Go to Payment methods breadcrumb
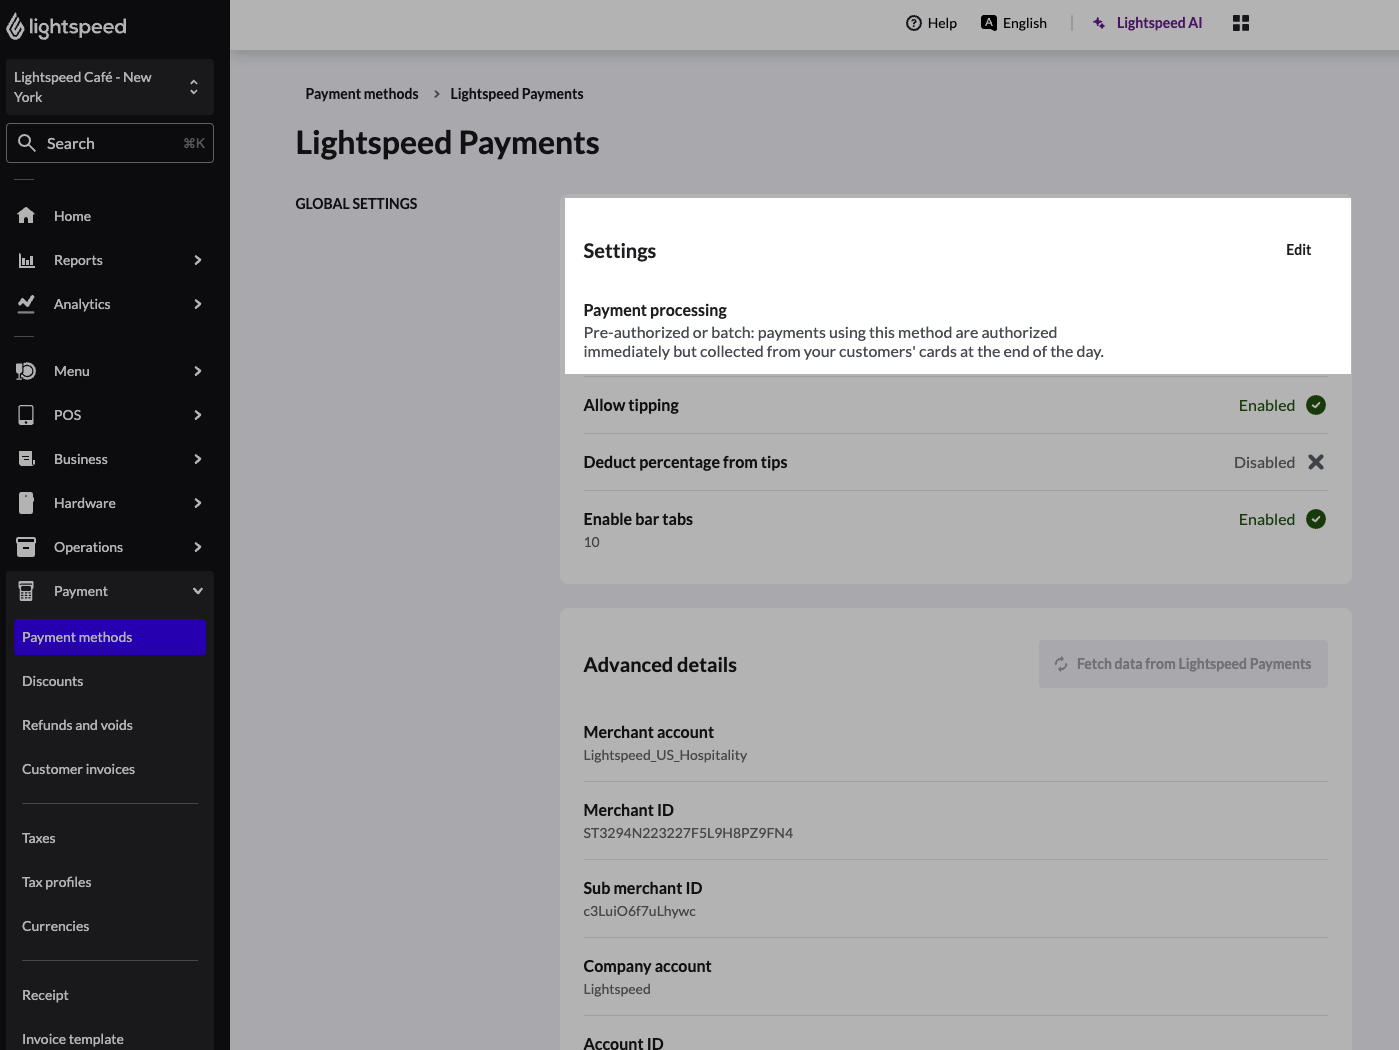 click(362, 94)
